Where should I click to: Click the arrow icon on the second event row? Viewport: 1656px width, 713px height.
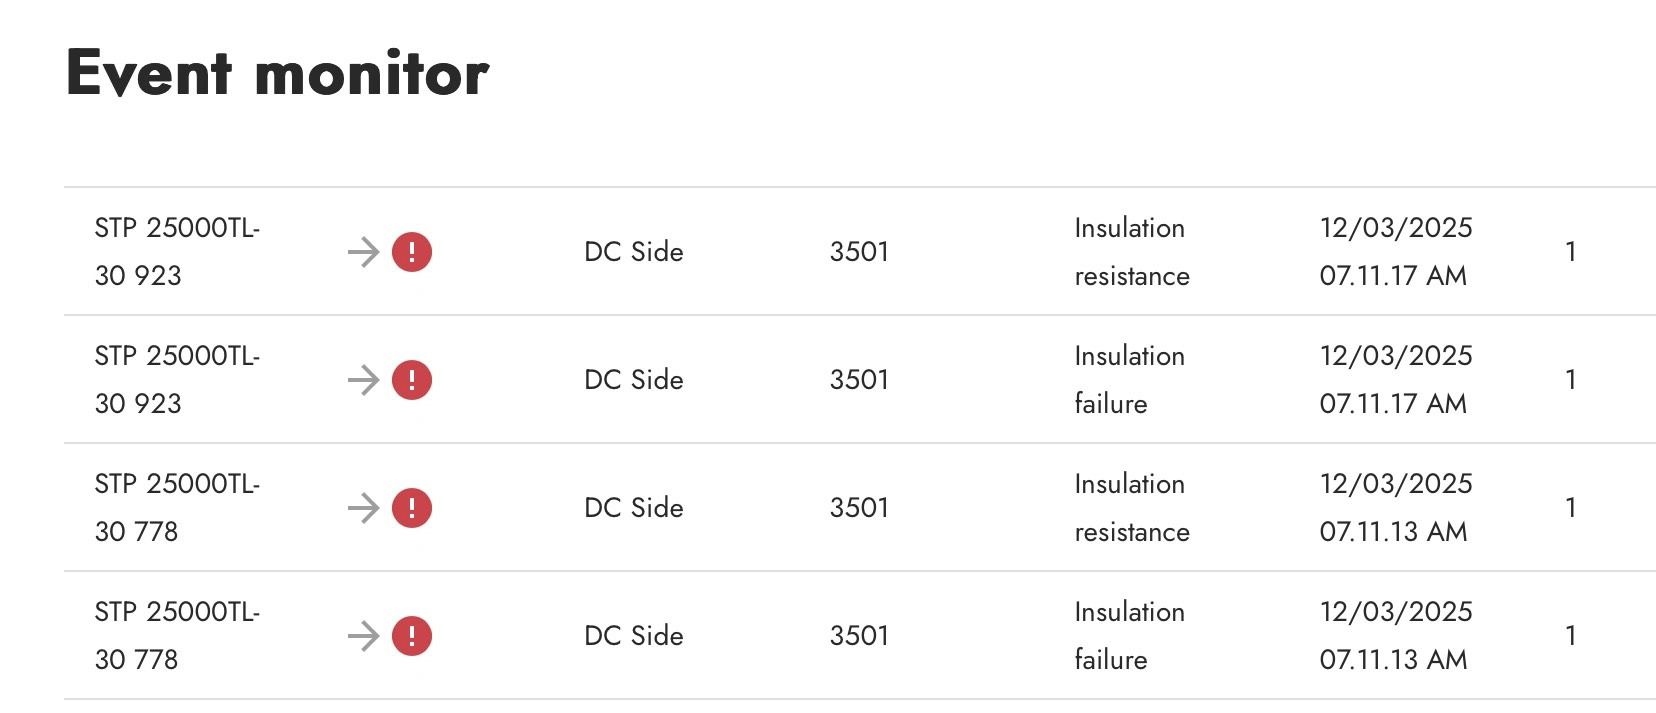coord(362,380)
